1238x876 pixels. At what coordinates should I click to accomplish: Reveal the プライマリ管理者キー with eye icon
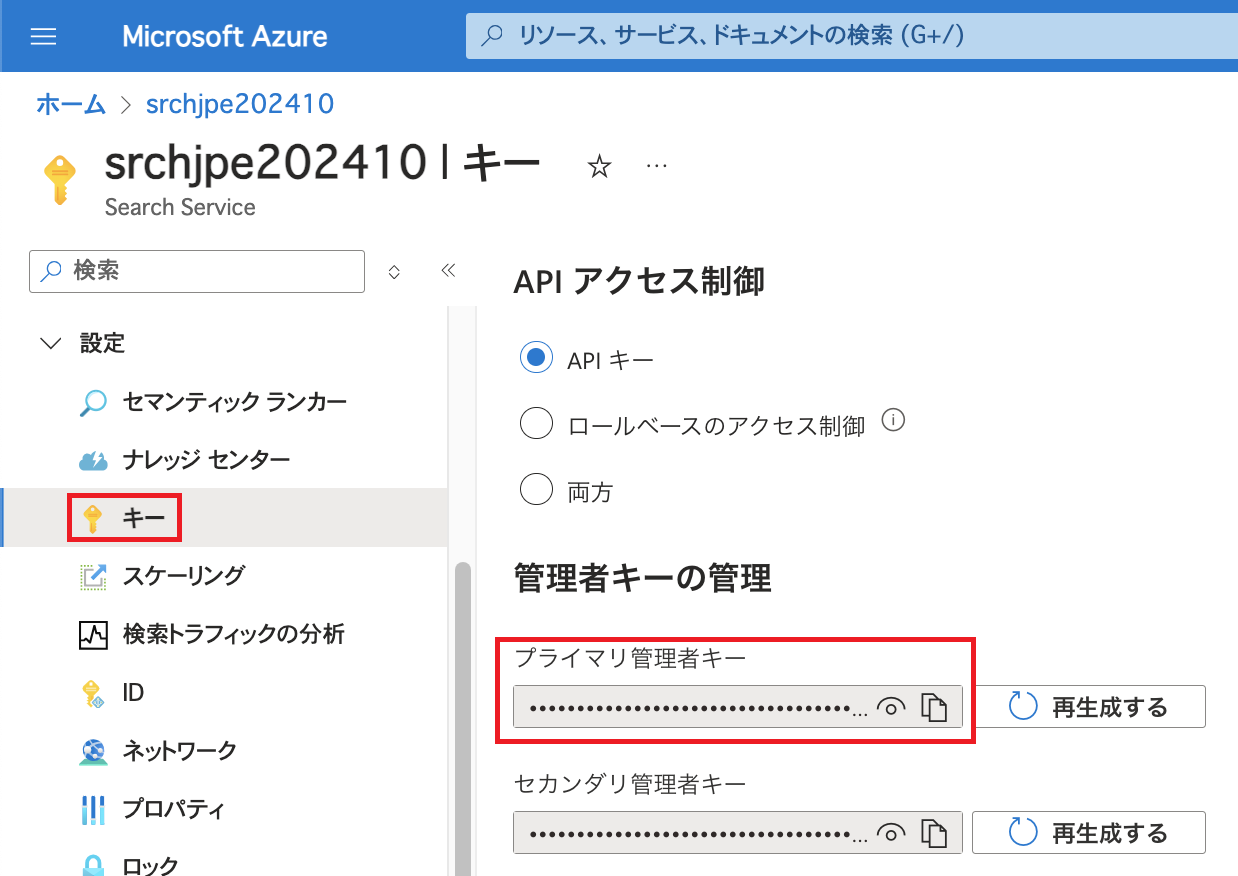coord(890,708)
